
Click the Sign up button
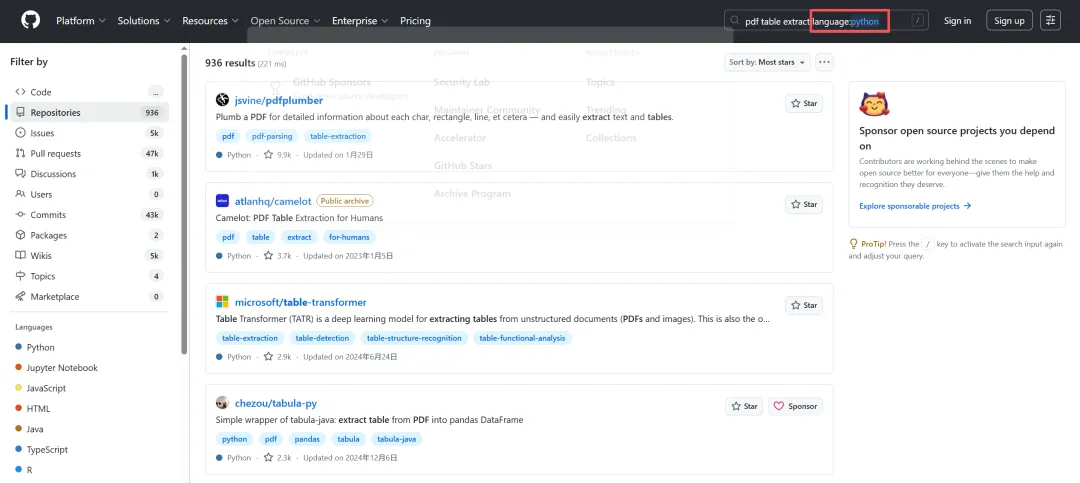tap(1009, 21)
